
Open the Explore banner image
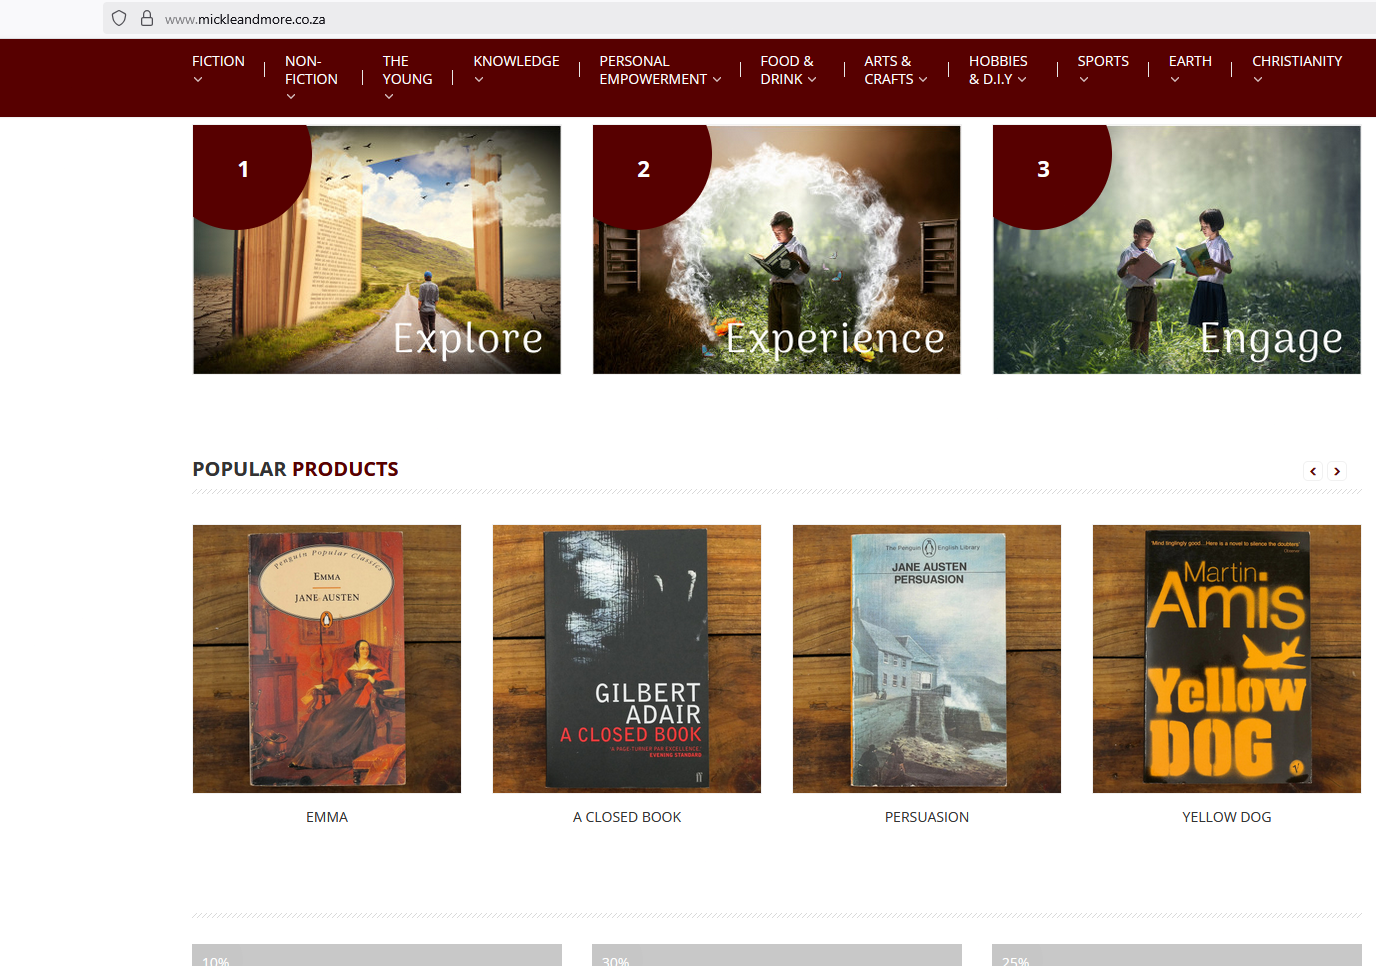(377, 250)
